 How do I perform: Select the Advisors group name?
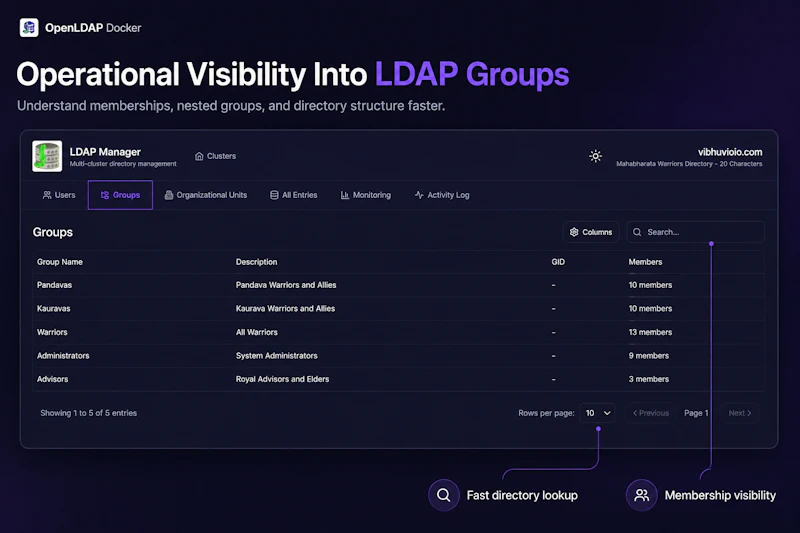tap(52, 379)
